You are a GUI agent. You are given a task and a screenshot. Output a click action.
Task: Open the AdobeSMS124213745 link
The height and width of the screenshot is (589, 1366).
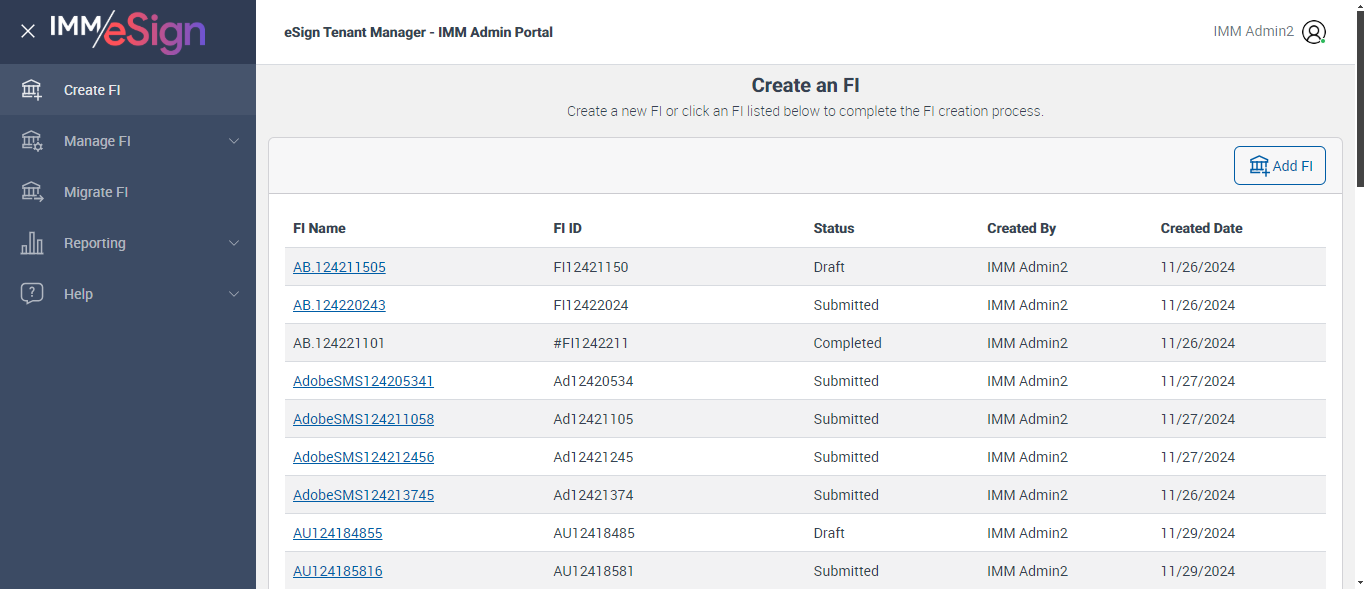pyautogui.click(x=363, y=495)
